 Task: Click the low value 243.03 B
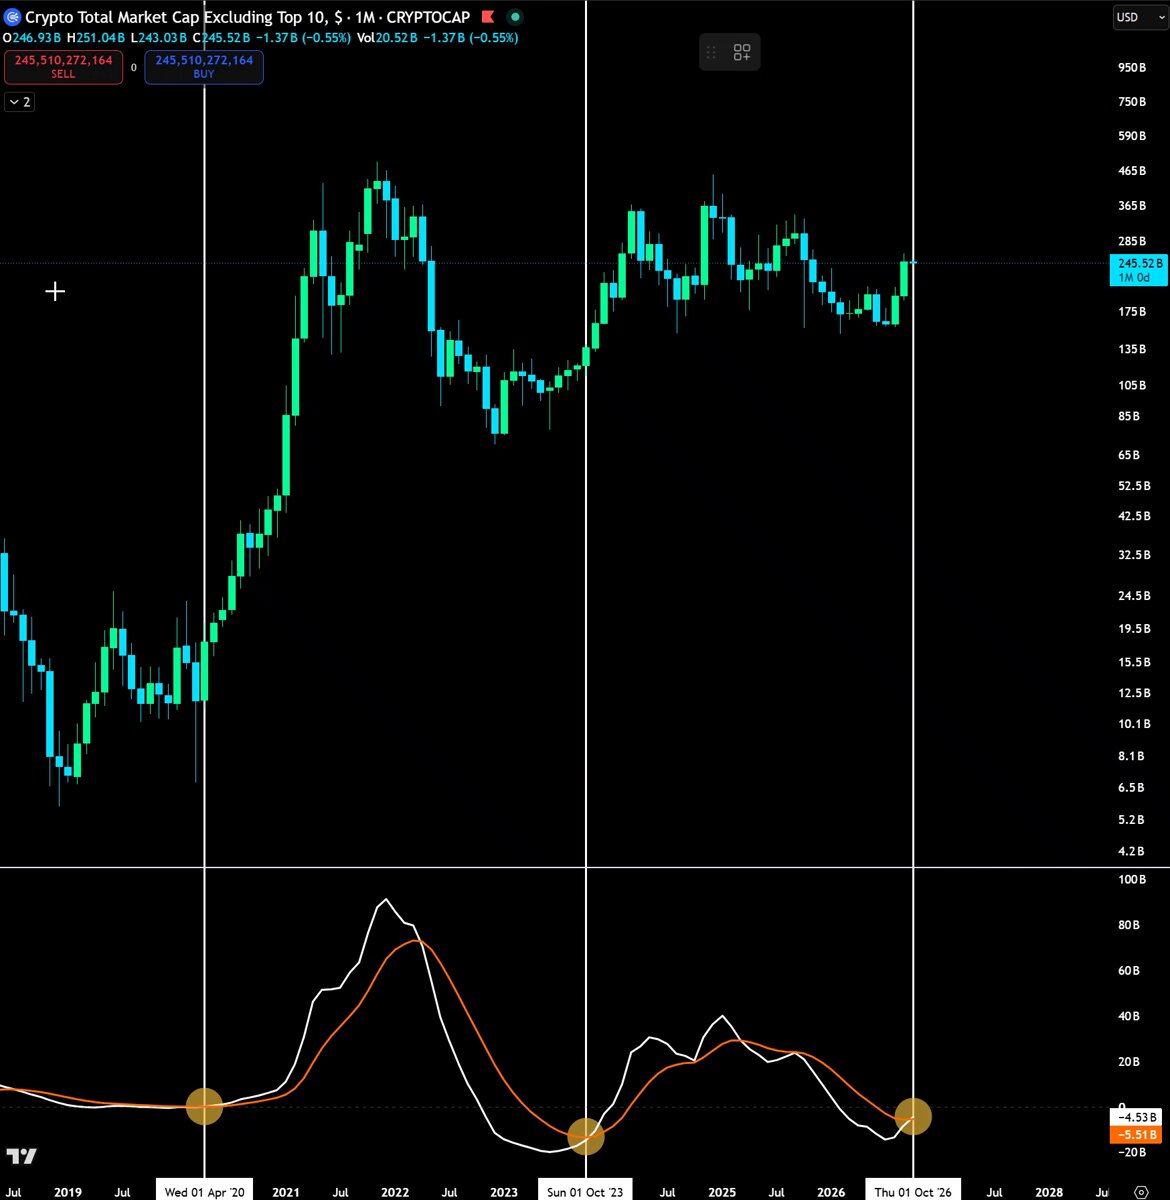point(164,38)
